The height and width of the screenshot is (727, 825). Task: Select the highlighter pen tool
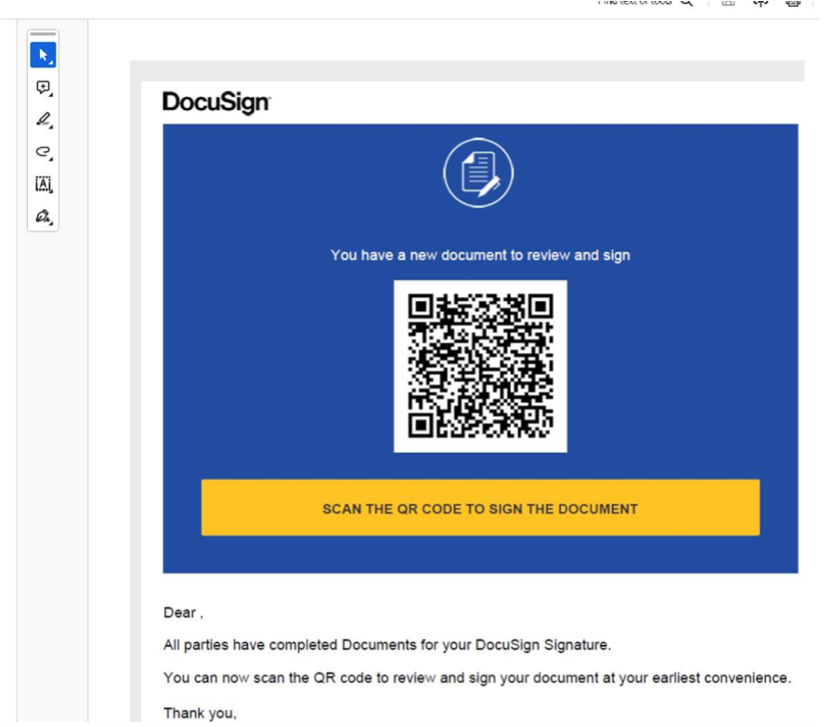click(43, 119)
